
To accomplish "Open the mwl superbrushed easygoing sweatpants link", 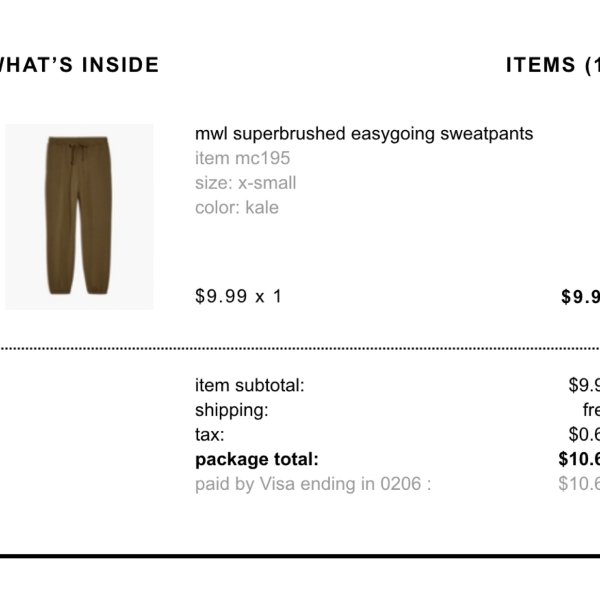I will [364, 134].
